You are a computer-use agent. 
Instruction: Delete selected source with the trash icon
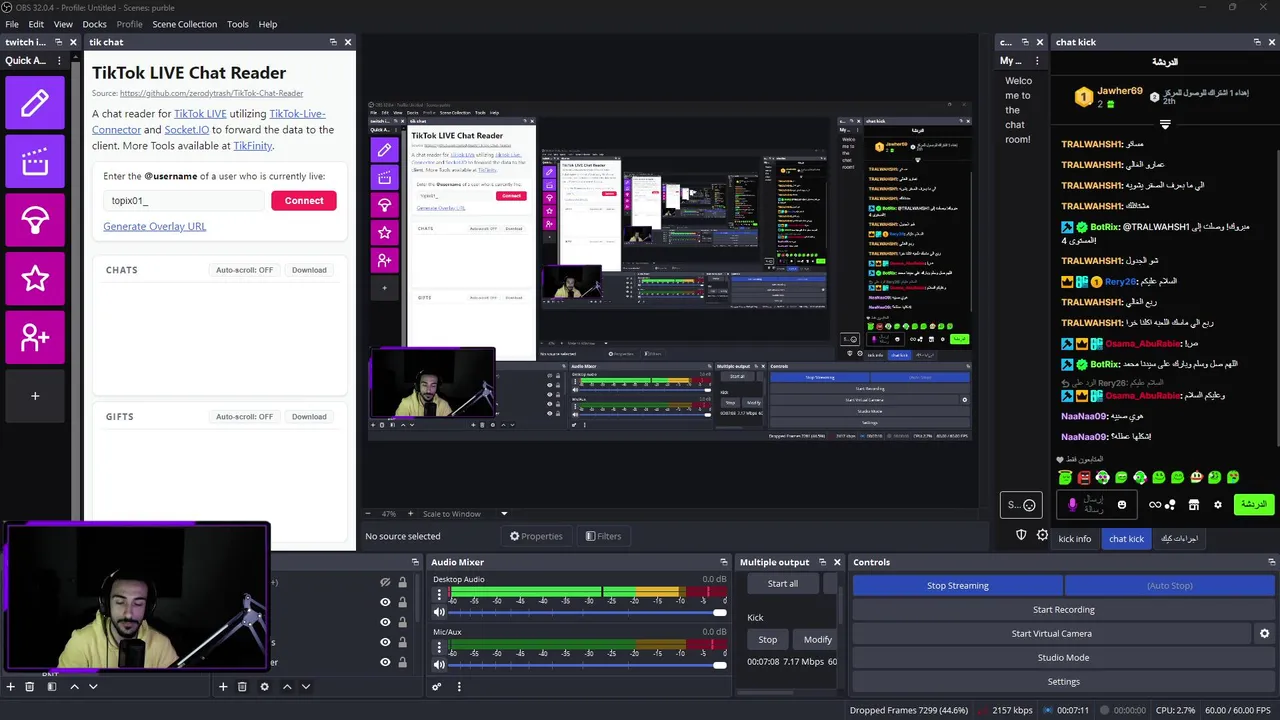242,686
